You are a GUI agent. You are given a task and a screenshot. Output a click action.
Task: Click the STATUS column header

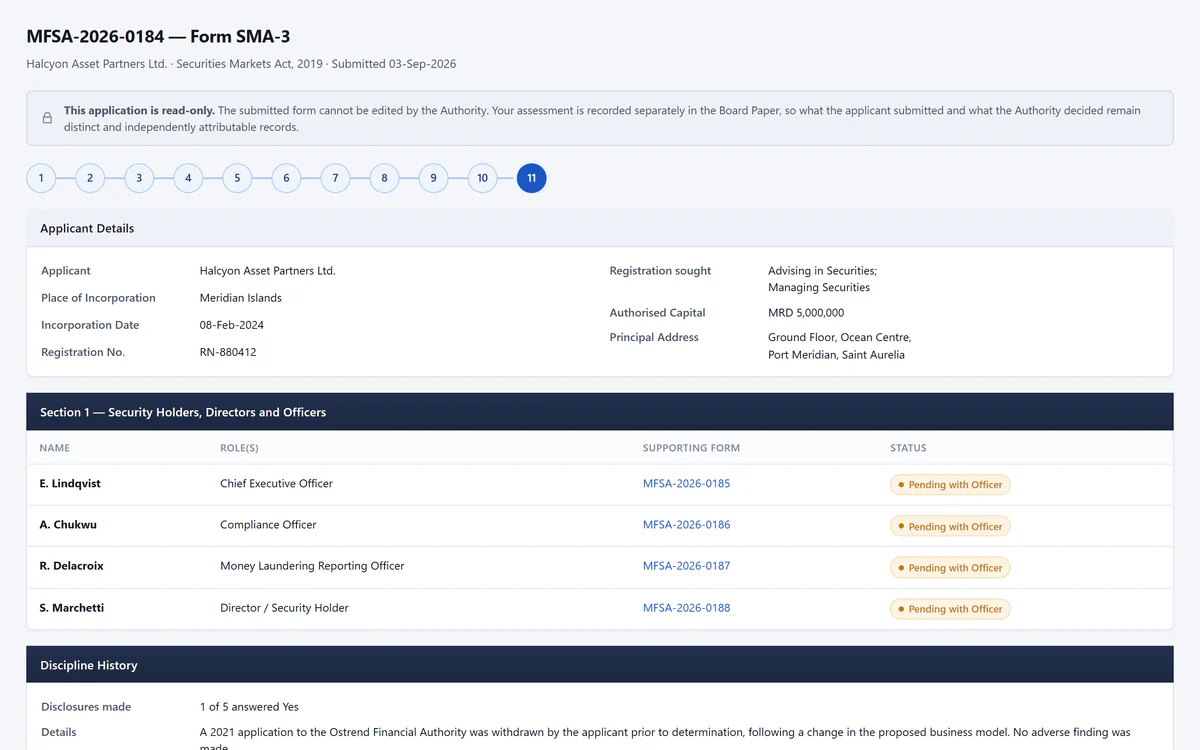[908, 448]
